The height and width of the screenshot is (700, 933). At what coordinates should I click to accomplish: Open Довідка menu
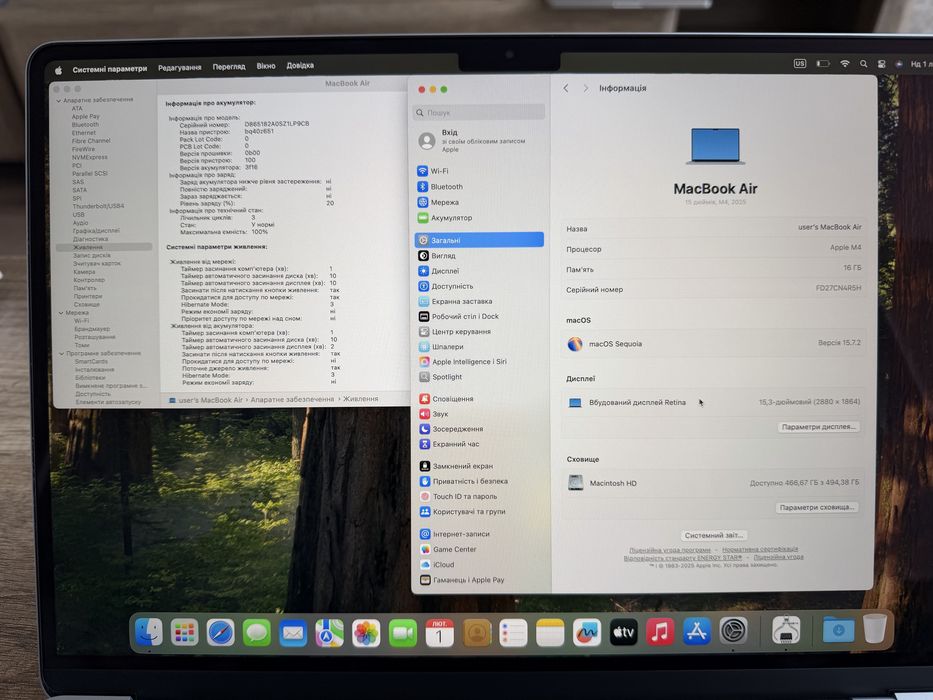tap(300, 65)
